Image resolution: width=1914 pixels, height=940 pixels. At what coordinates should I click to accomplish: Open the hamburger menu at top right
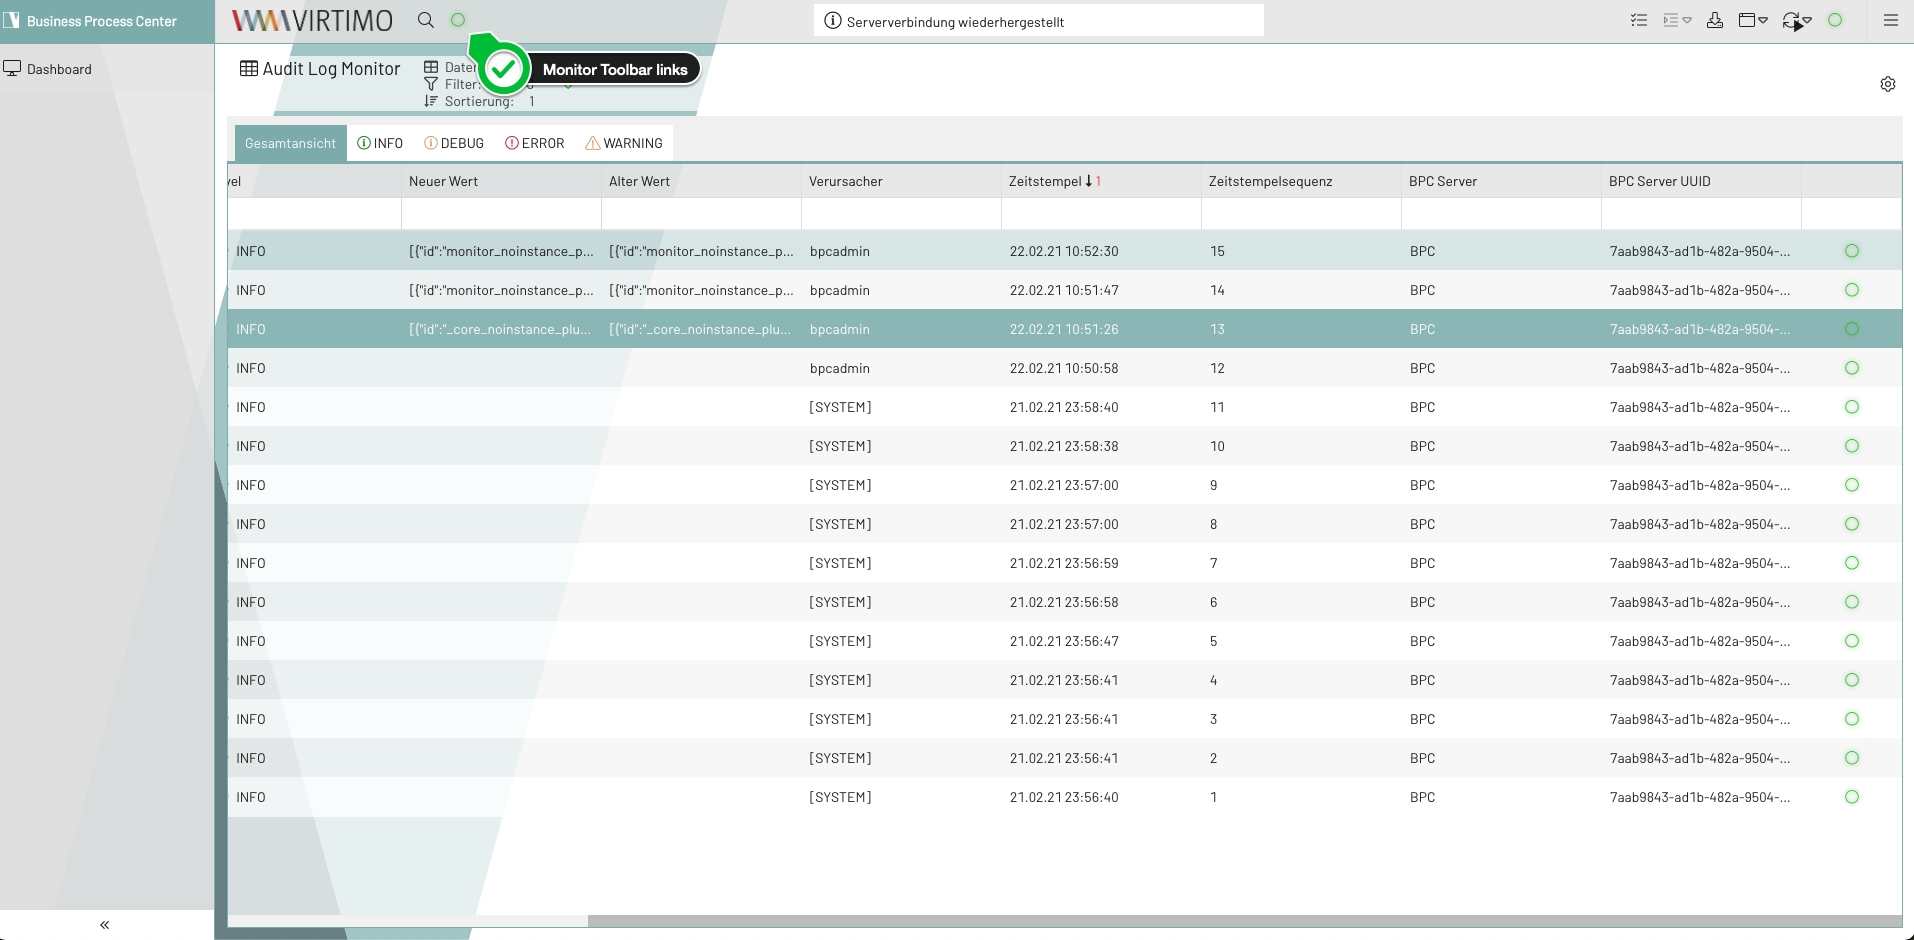1892,20
